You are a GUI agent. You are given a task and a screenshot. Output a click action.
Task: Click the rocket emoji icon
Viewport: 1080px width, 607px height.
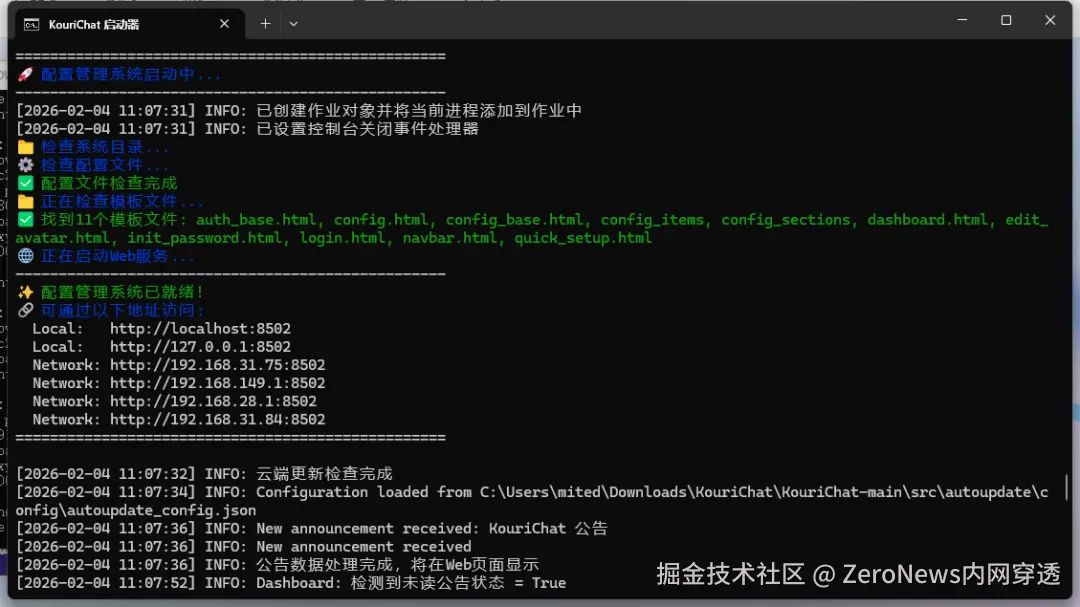pyautogui.click(x=25, y=74)
